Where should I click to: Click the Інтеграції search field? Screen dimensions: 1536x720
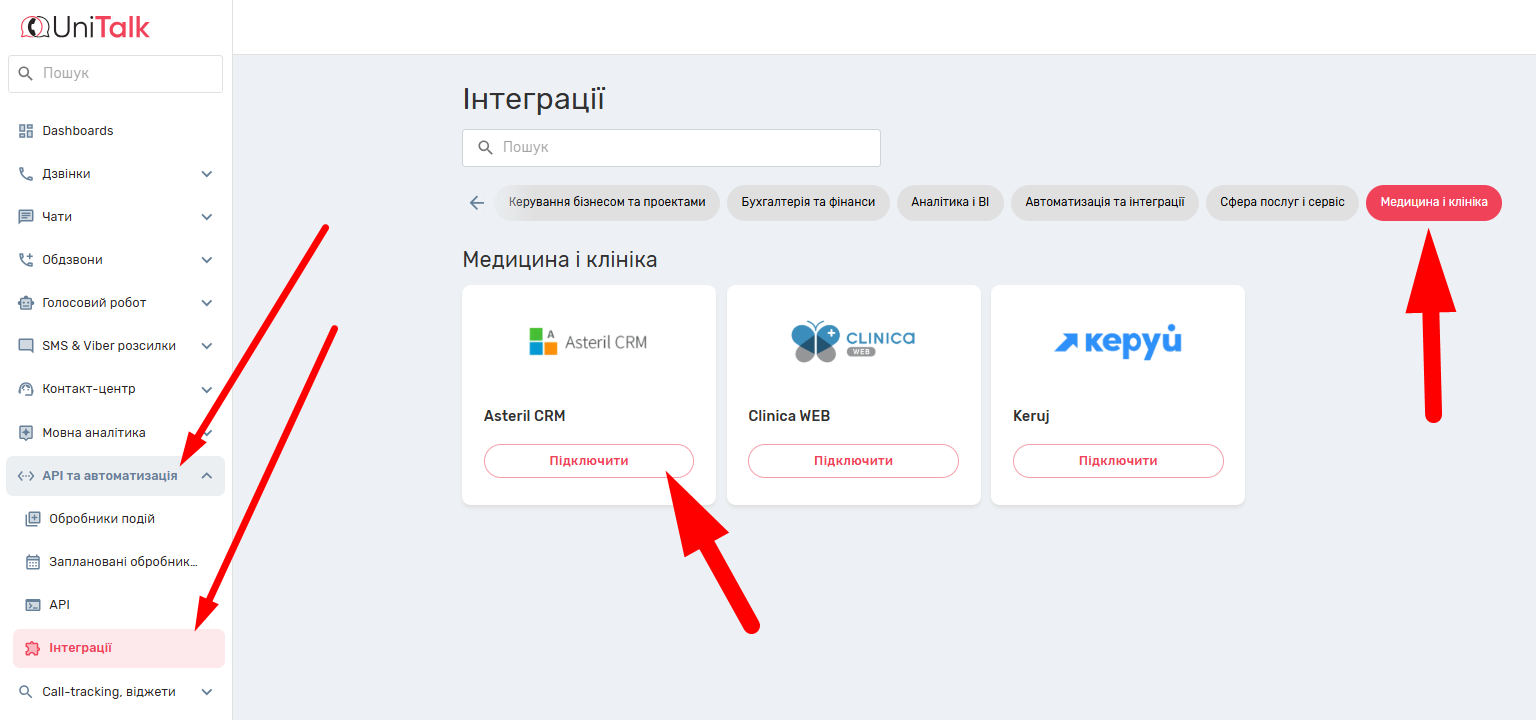671,147
